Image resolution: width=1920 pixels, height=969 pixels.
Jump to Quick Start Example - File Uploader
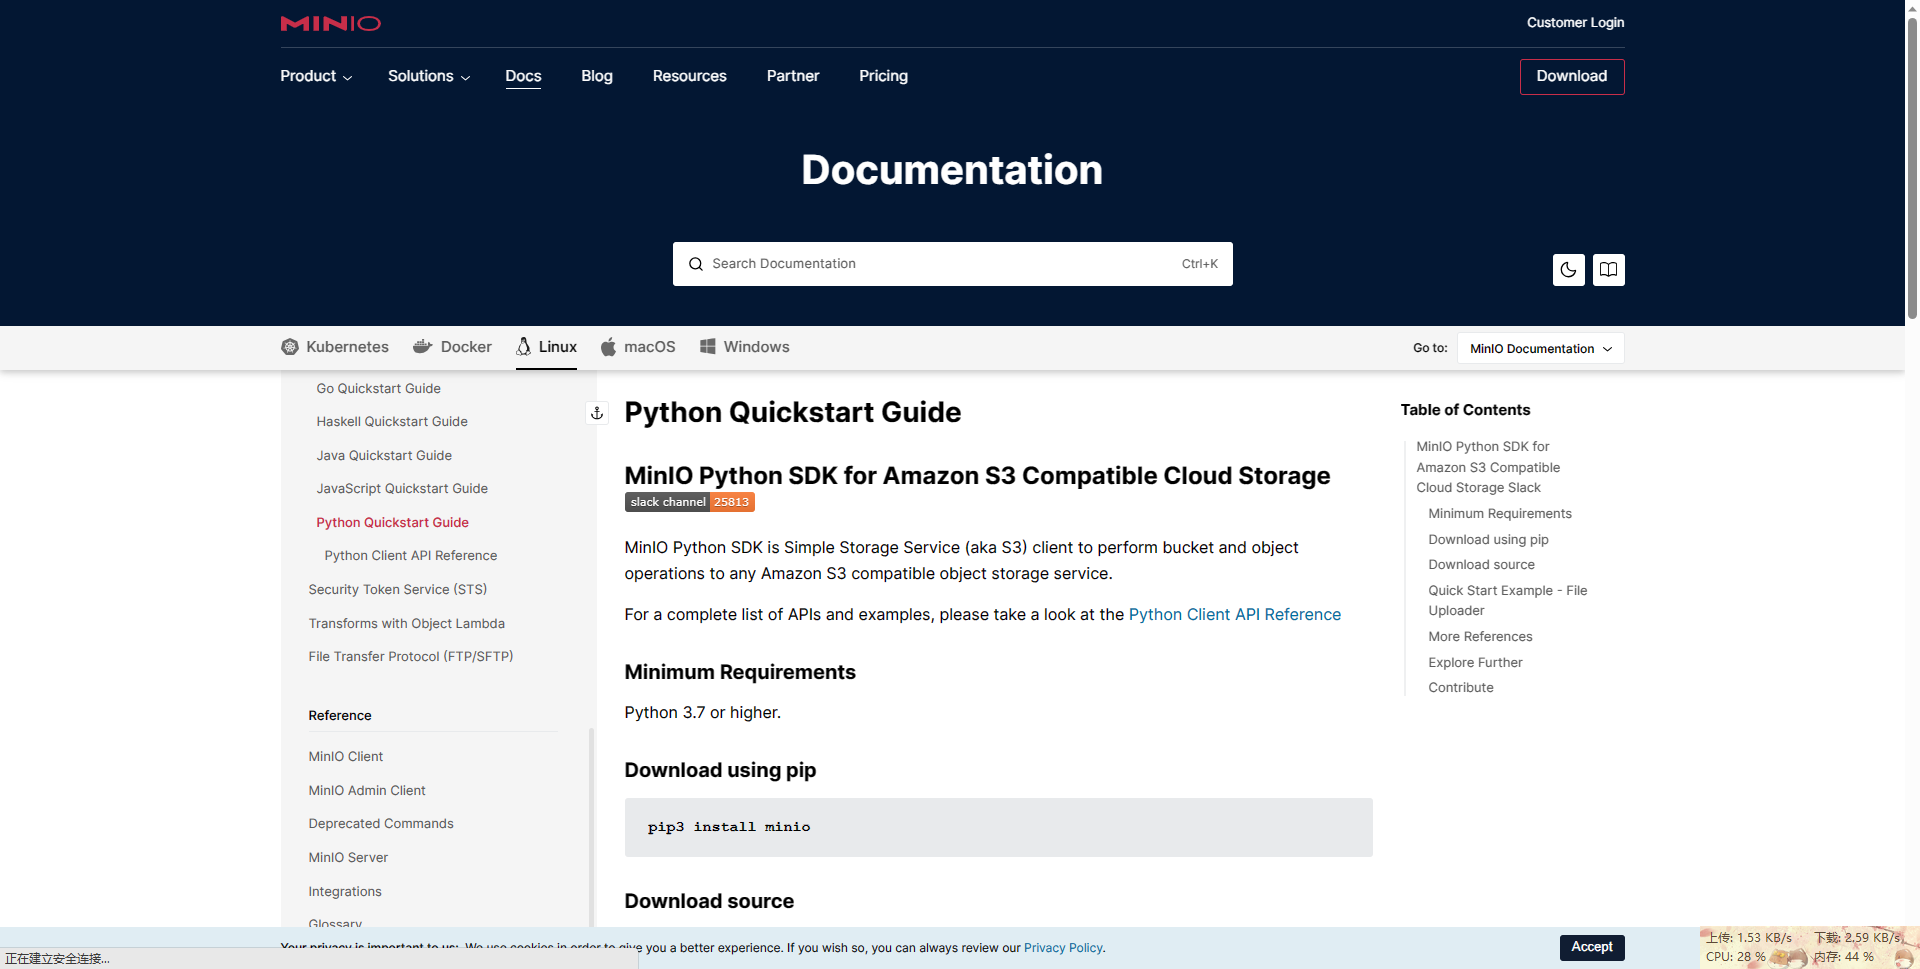(x=1507, y=601)
